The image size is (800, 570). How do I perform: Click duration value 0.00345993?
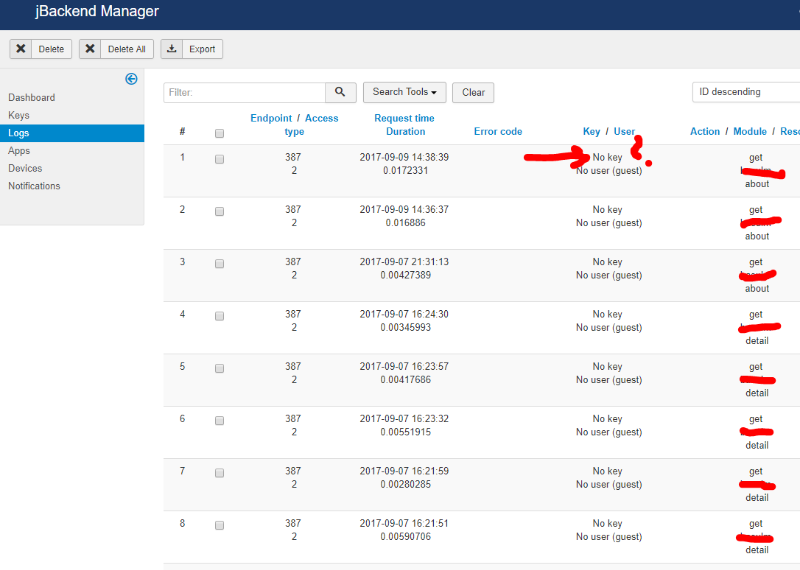pyautogui.click(x=406, y=327)
